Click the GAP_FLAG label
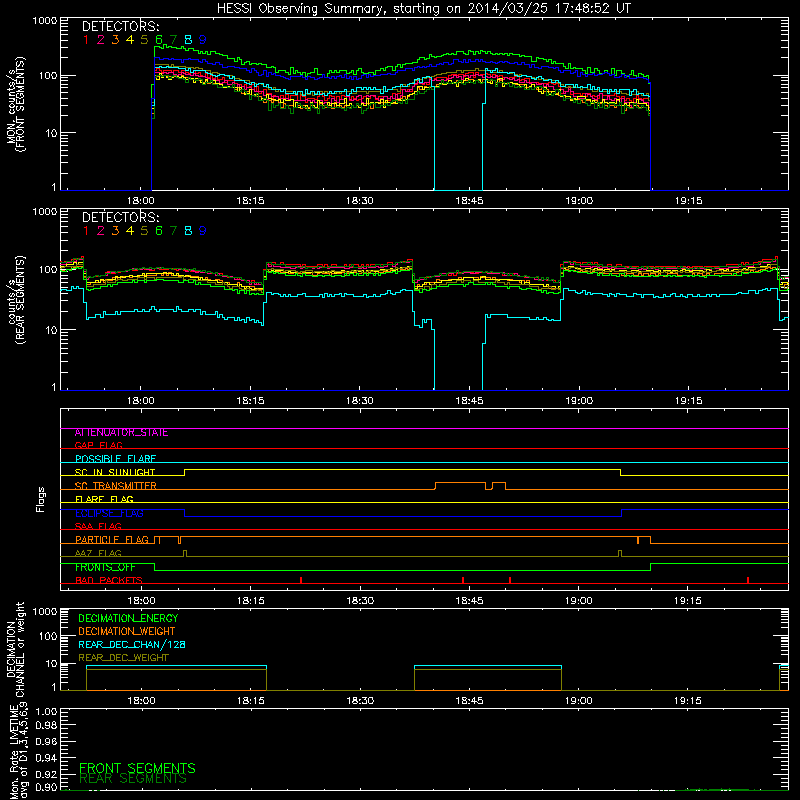 (x=98, y=445)
